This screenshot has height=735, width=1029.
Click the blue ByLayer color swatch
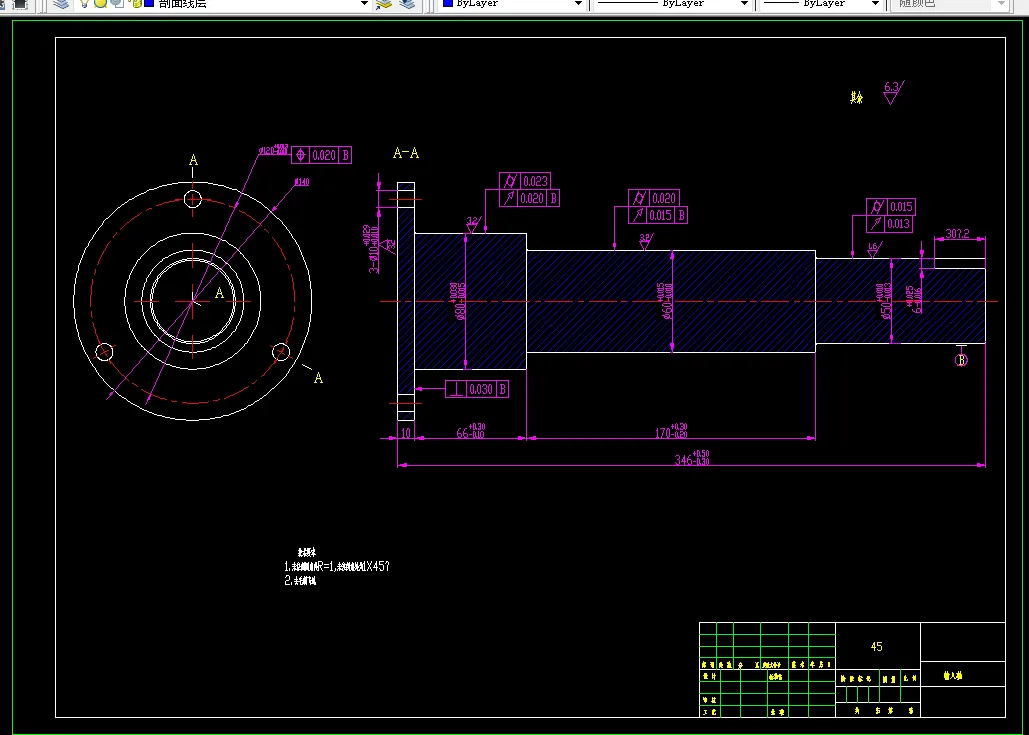(448, 3)
